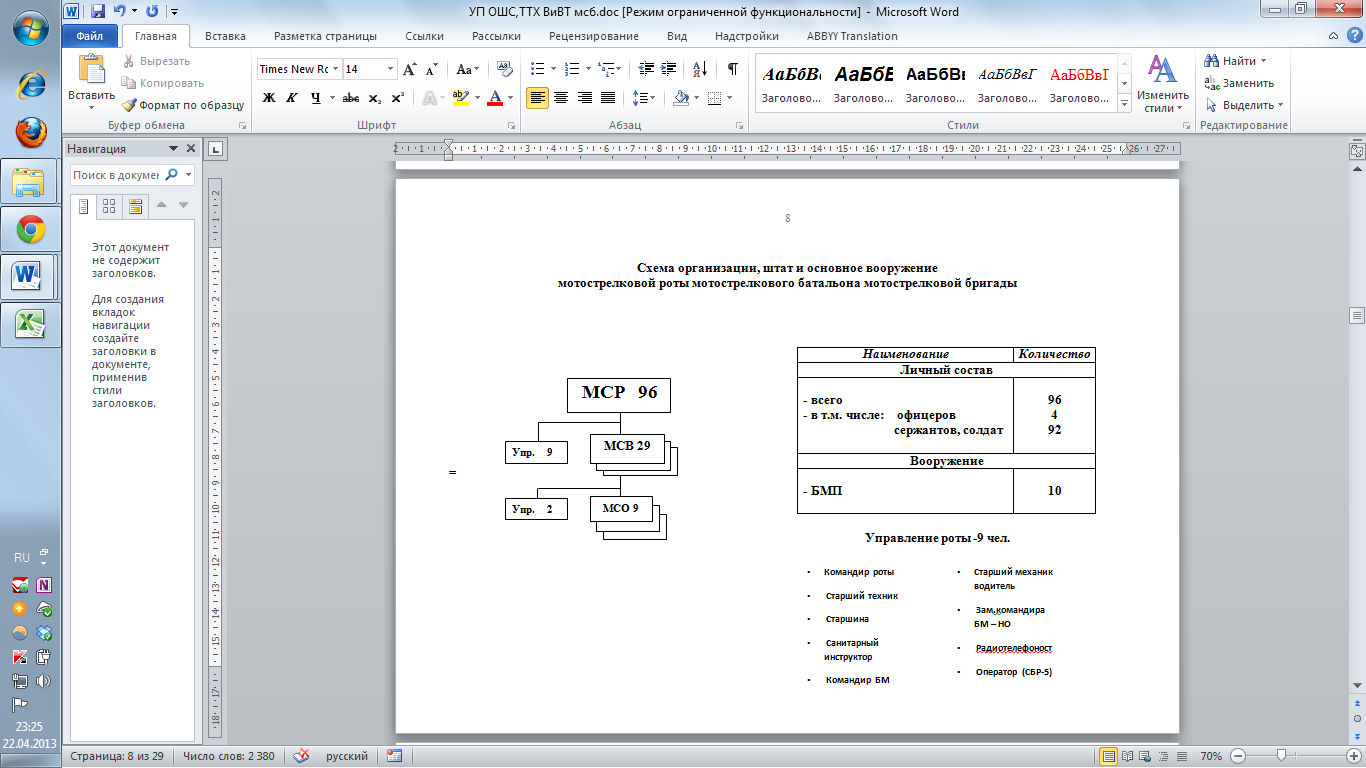This screenshot has height=768, width=1366.
Task: Activate Format Painter (Формат по образцу)
Action: tap(183, 105)
